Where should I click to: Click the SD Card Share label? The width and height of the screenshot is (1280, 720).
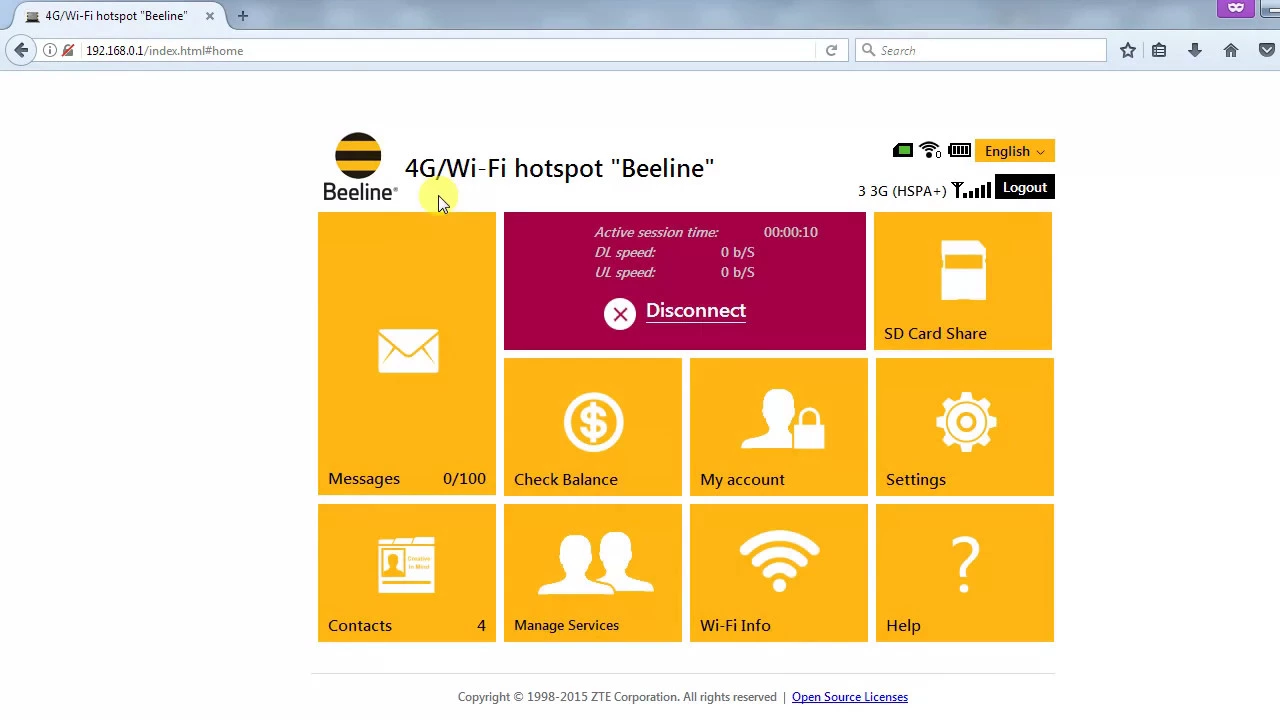point(935,333)
